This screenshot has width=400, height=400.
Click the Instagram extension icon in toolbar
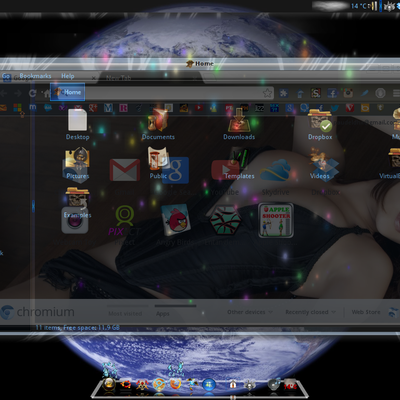point(348,93)
